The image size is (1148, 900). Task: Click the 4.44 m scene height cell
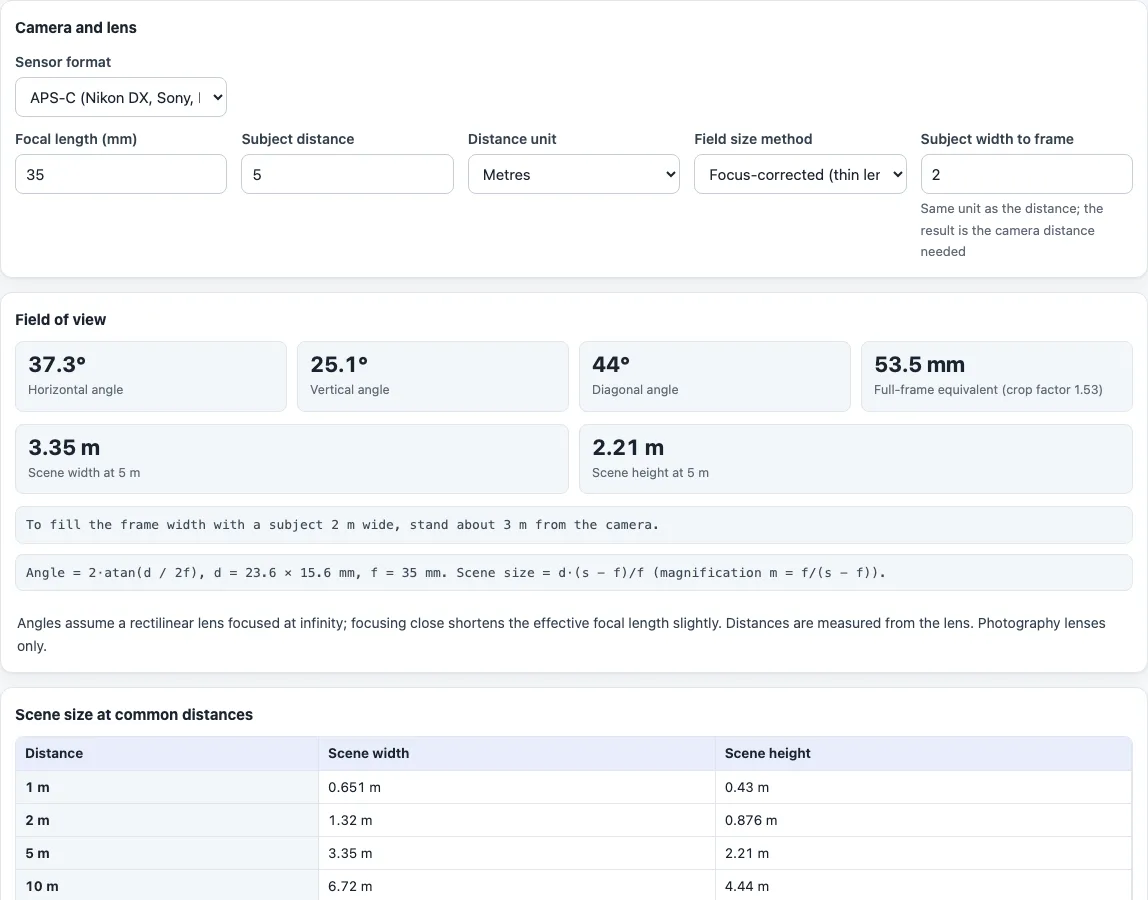point(923,885)
